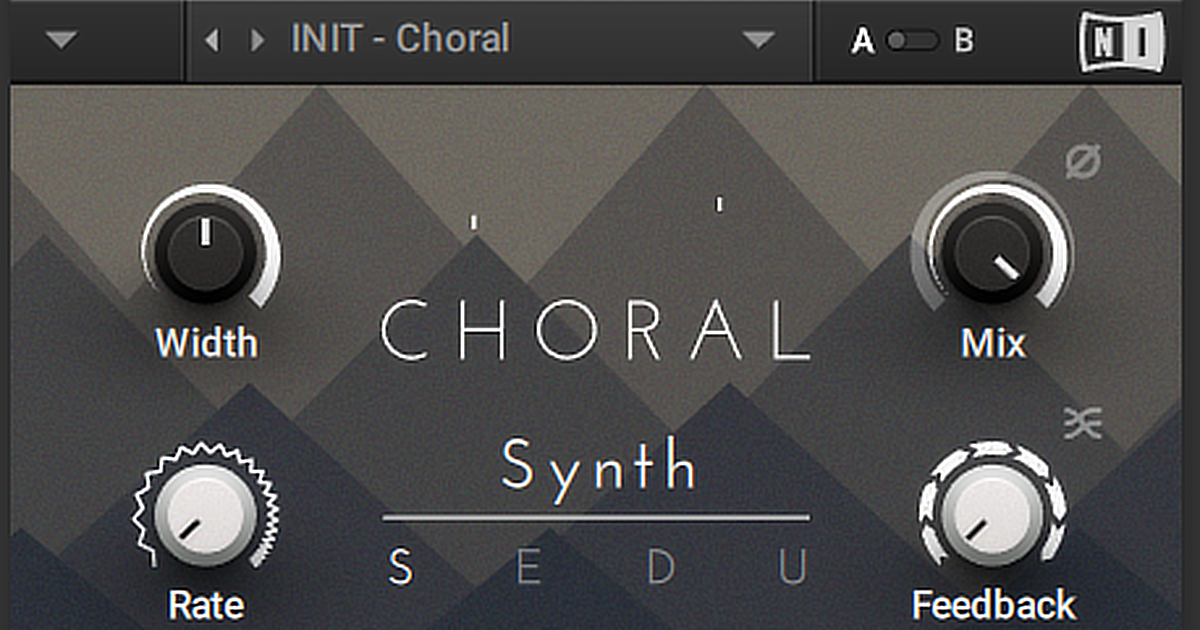Switch to the D mode
The width and height of the screenshot is (1200, 630).
(661, 568)
